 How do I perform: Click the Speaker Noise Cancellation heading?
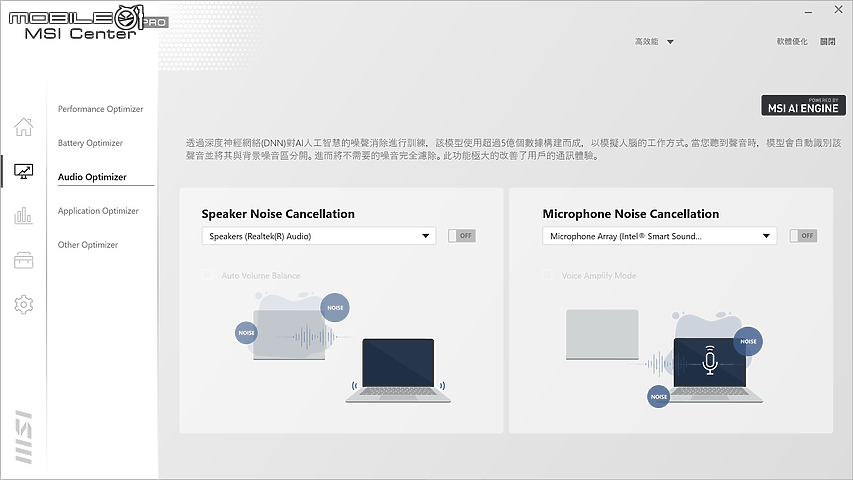point(278,214)
